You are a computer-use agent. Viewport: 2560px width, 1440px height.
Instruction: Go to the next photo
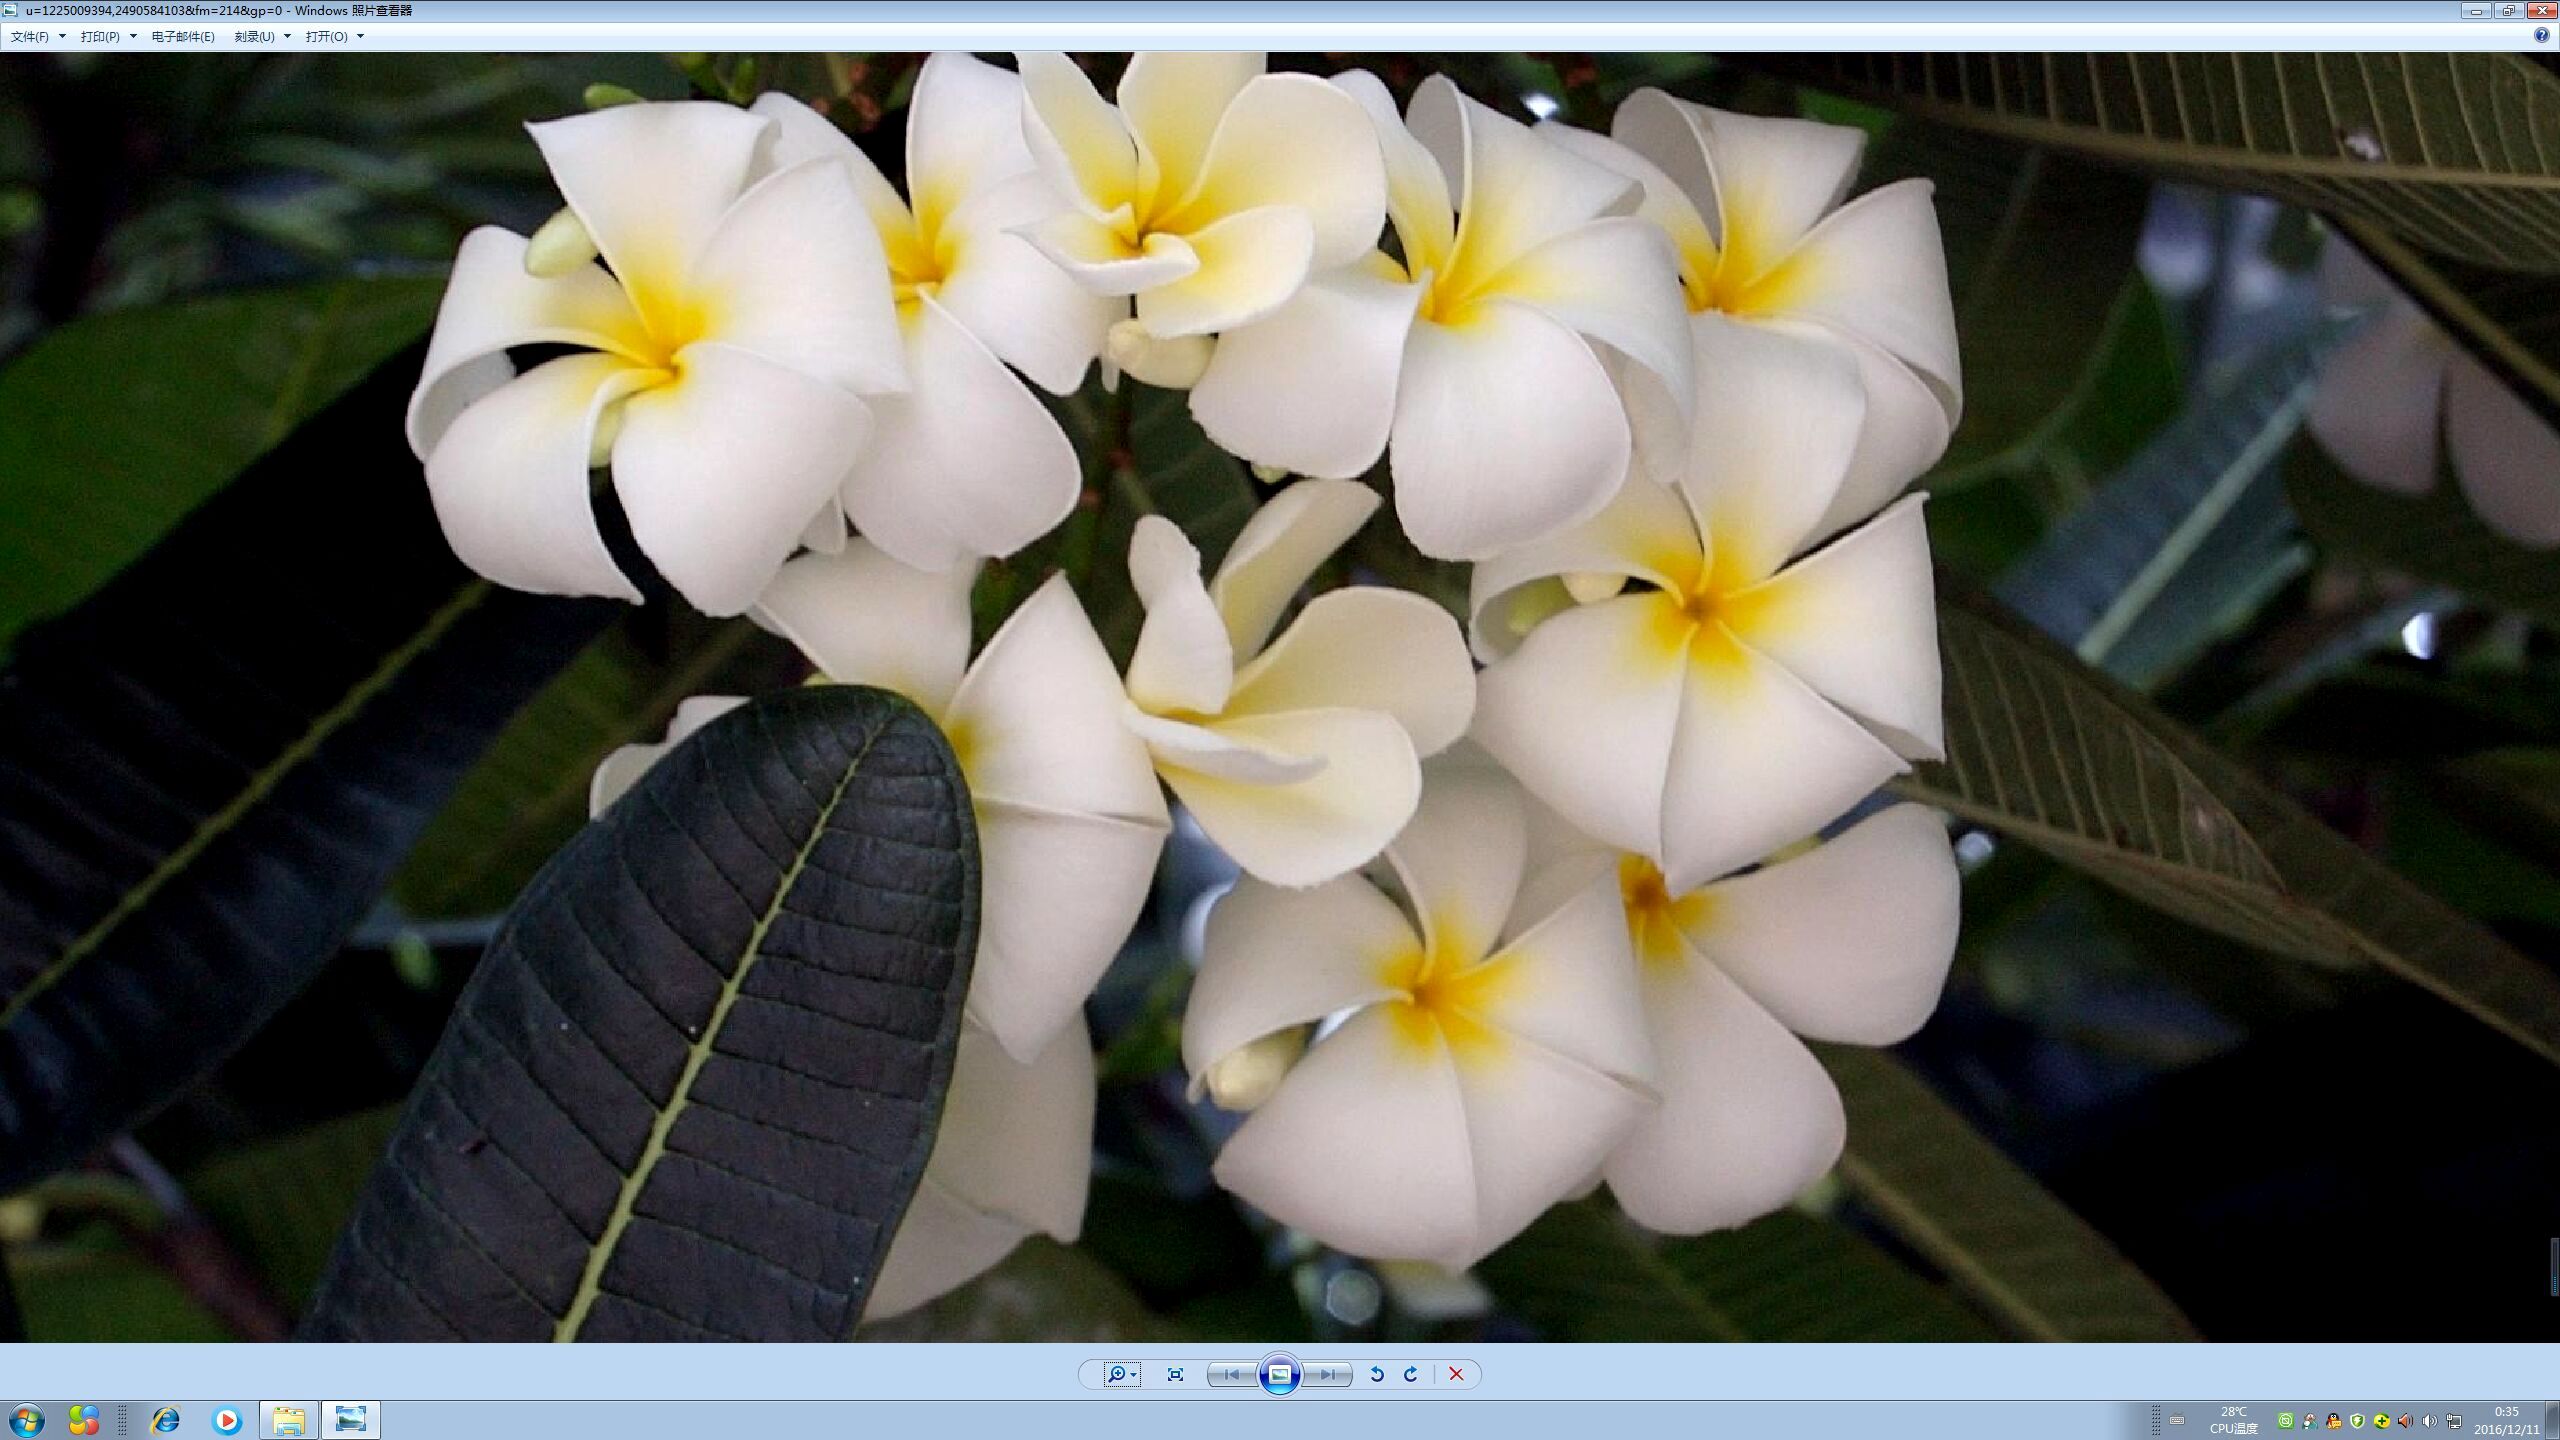pyautogui.click(x=1328, y=1374)
